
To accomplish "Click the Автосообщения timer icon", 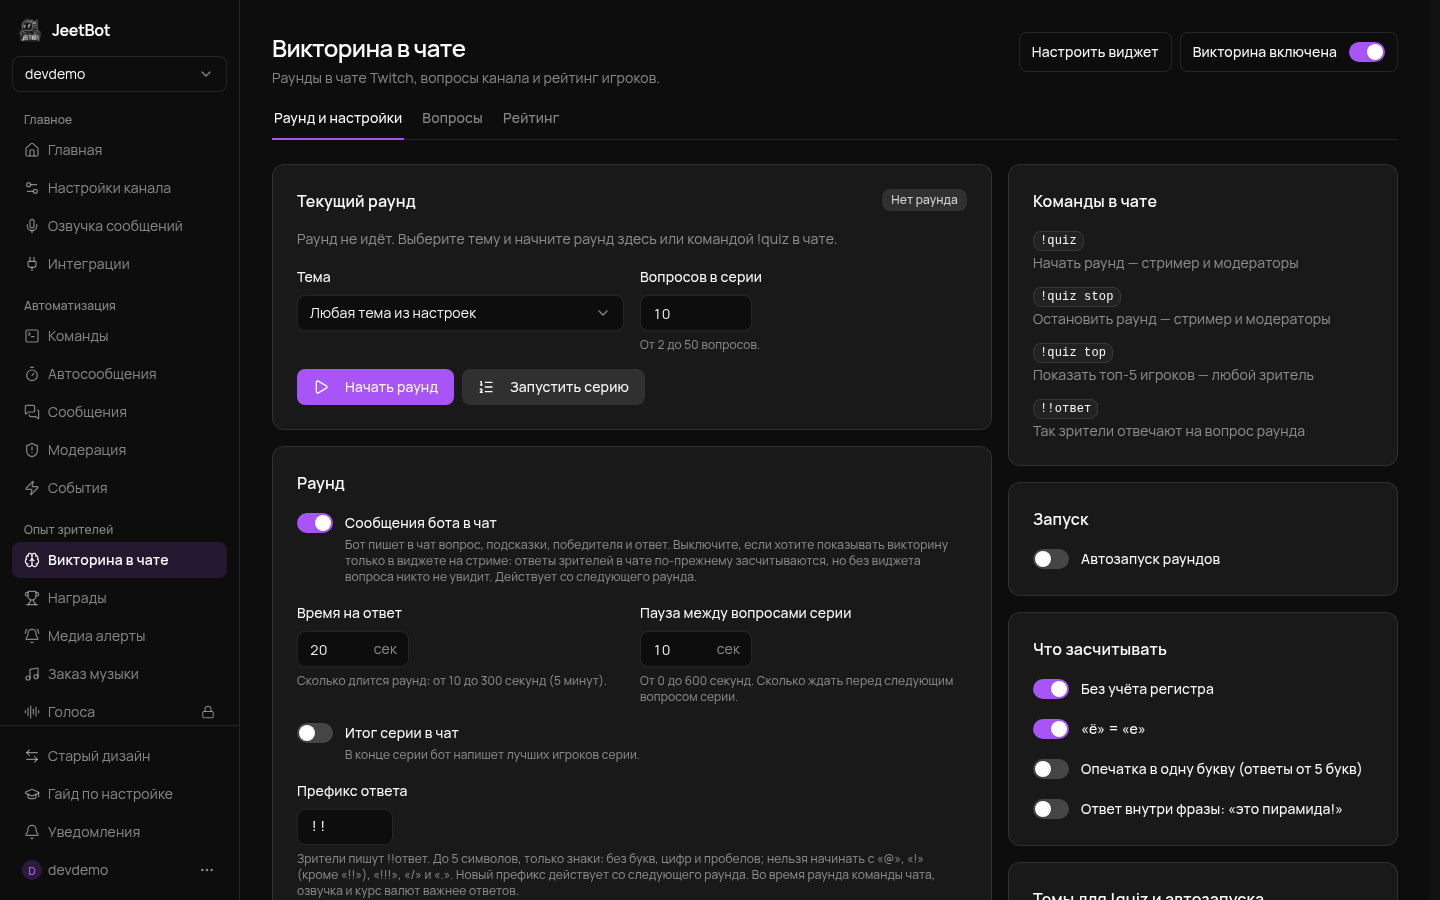I will click(x=32, y=374).
